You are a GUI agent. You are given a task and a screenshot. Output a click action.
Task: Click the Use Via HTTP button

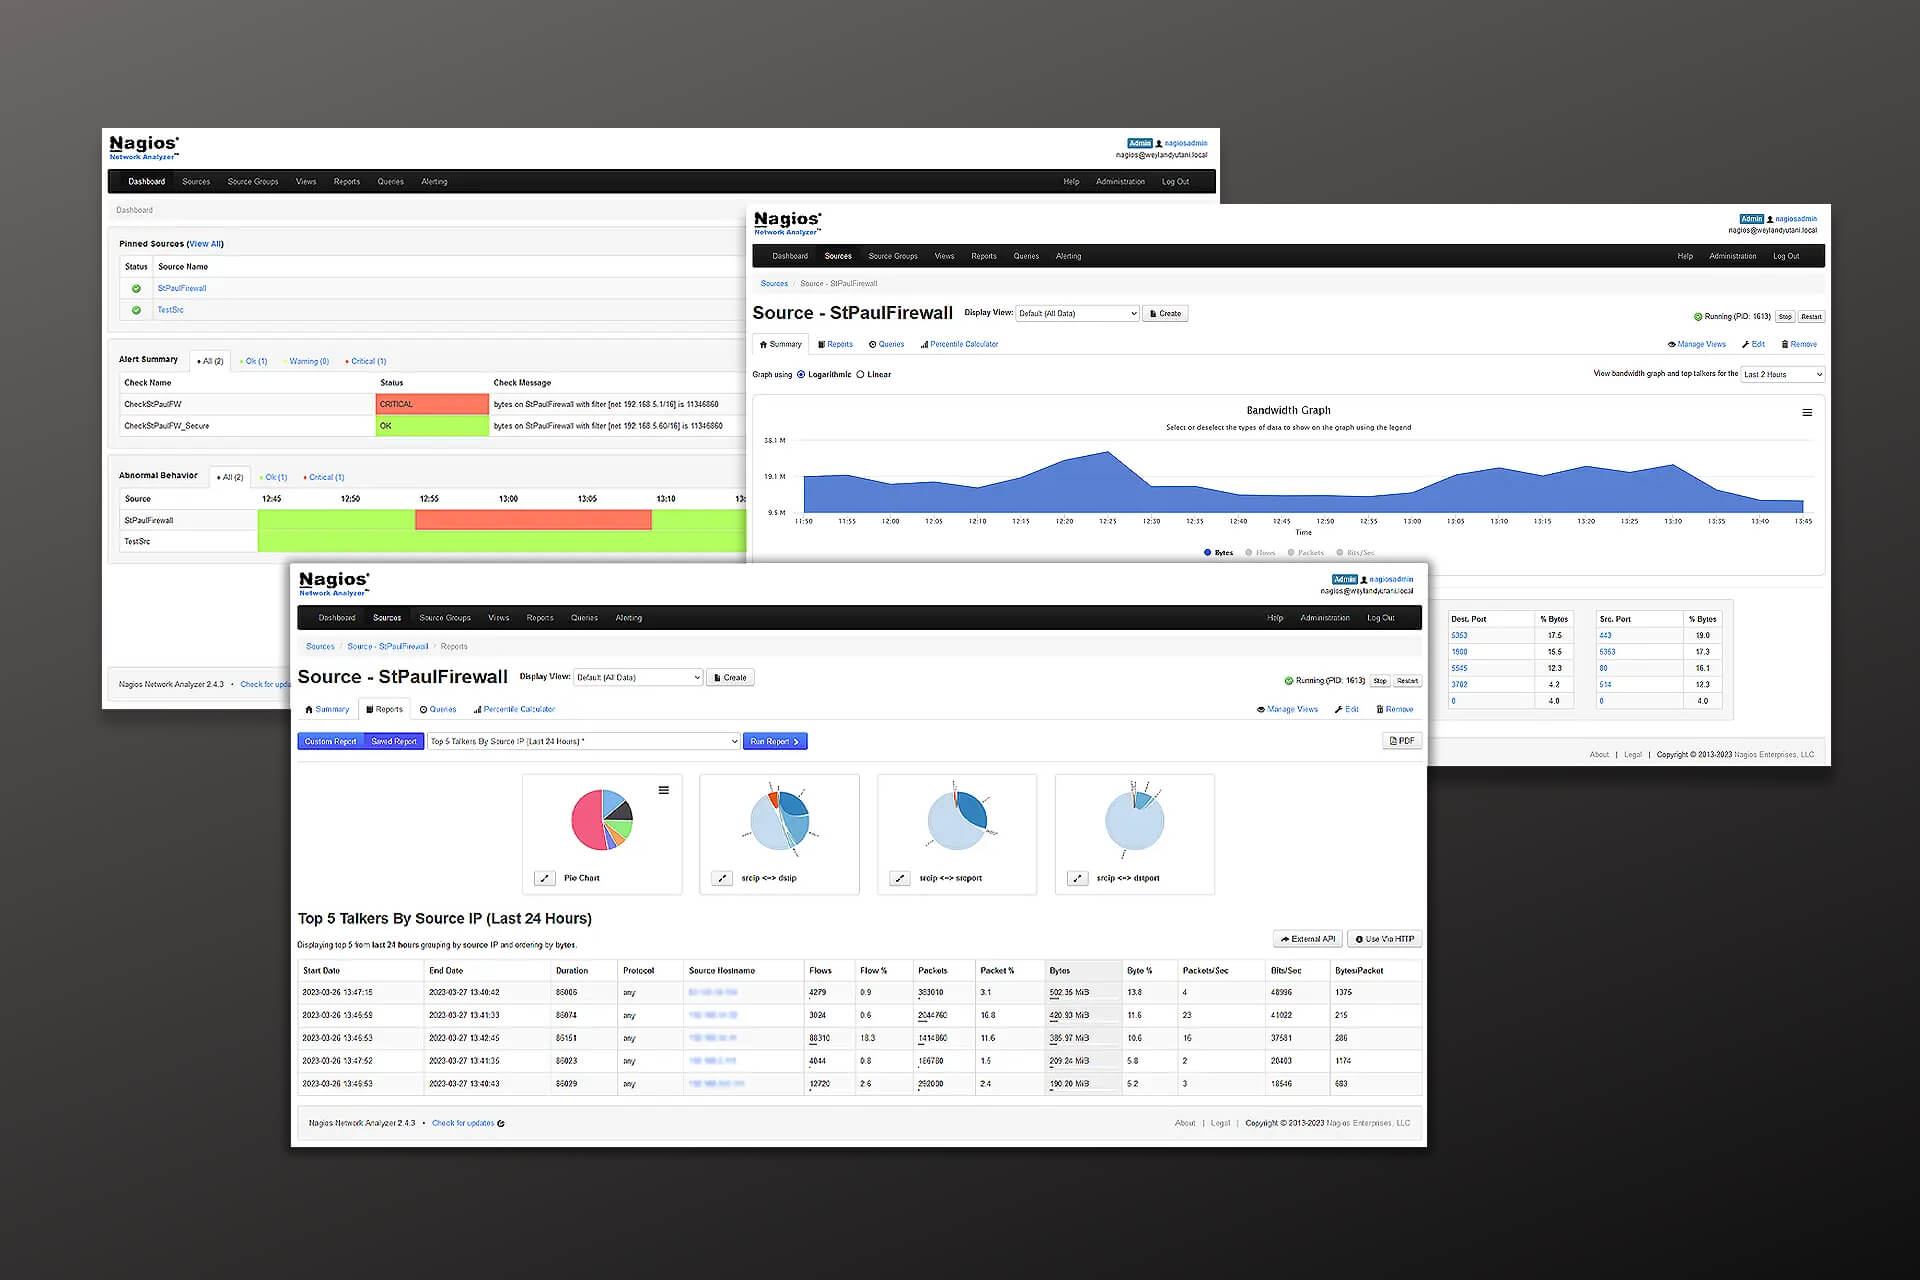pyautogui.click(x=1385, y=939)
